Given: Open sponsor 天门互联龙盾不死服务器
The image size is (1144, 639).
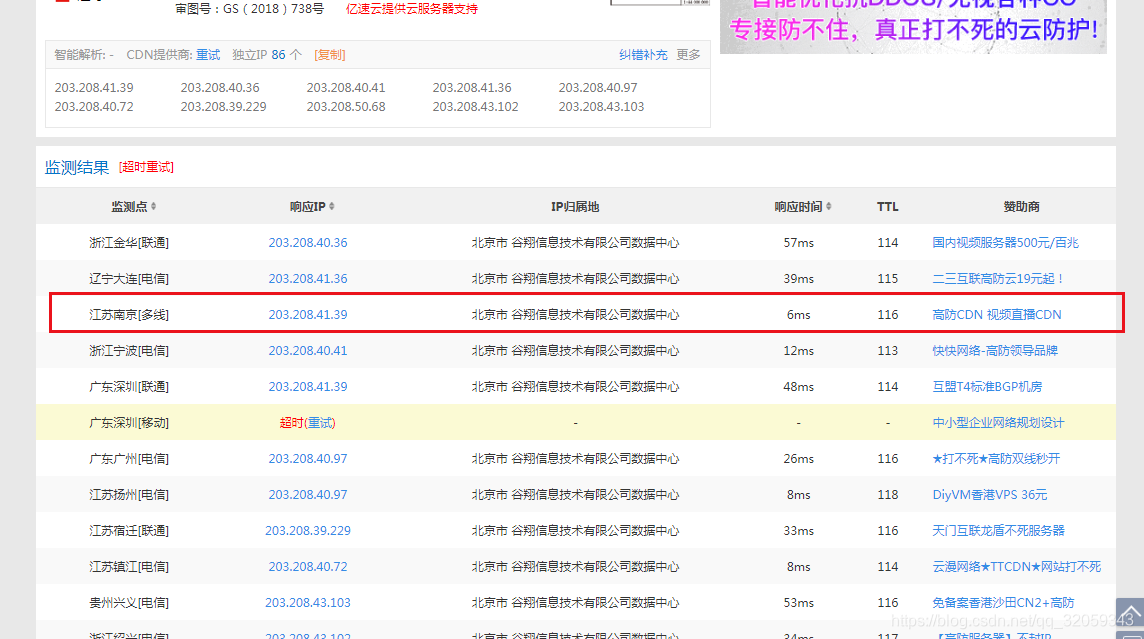Looking at the screenshot, I should pyautogui.click(x=998, y=530).
